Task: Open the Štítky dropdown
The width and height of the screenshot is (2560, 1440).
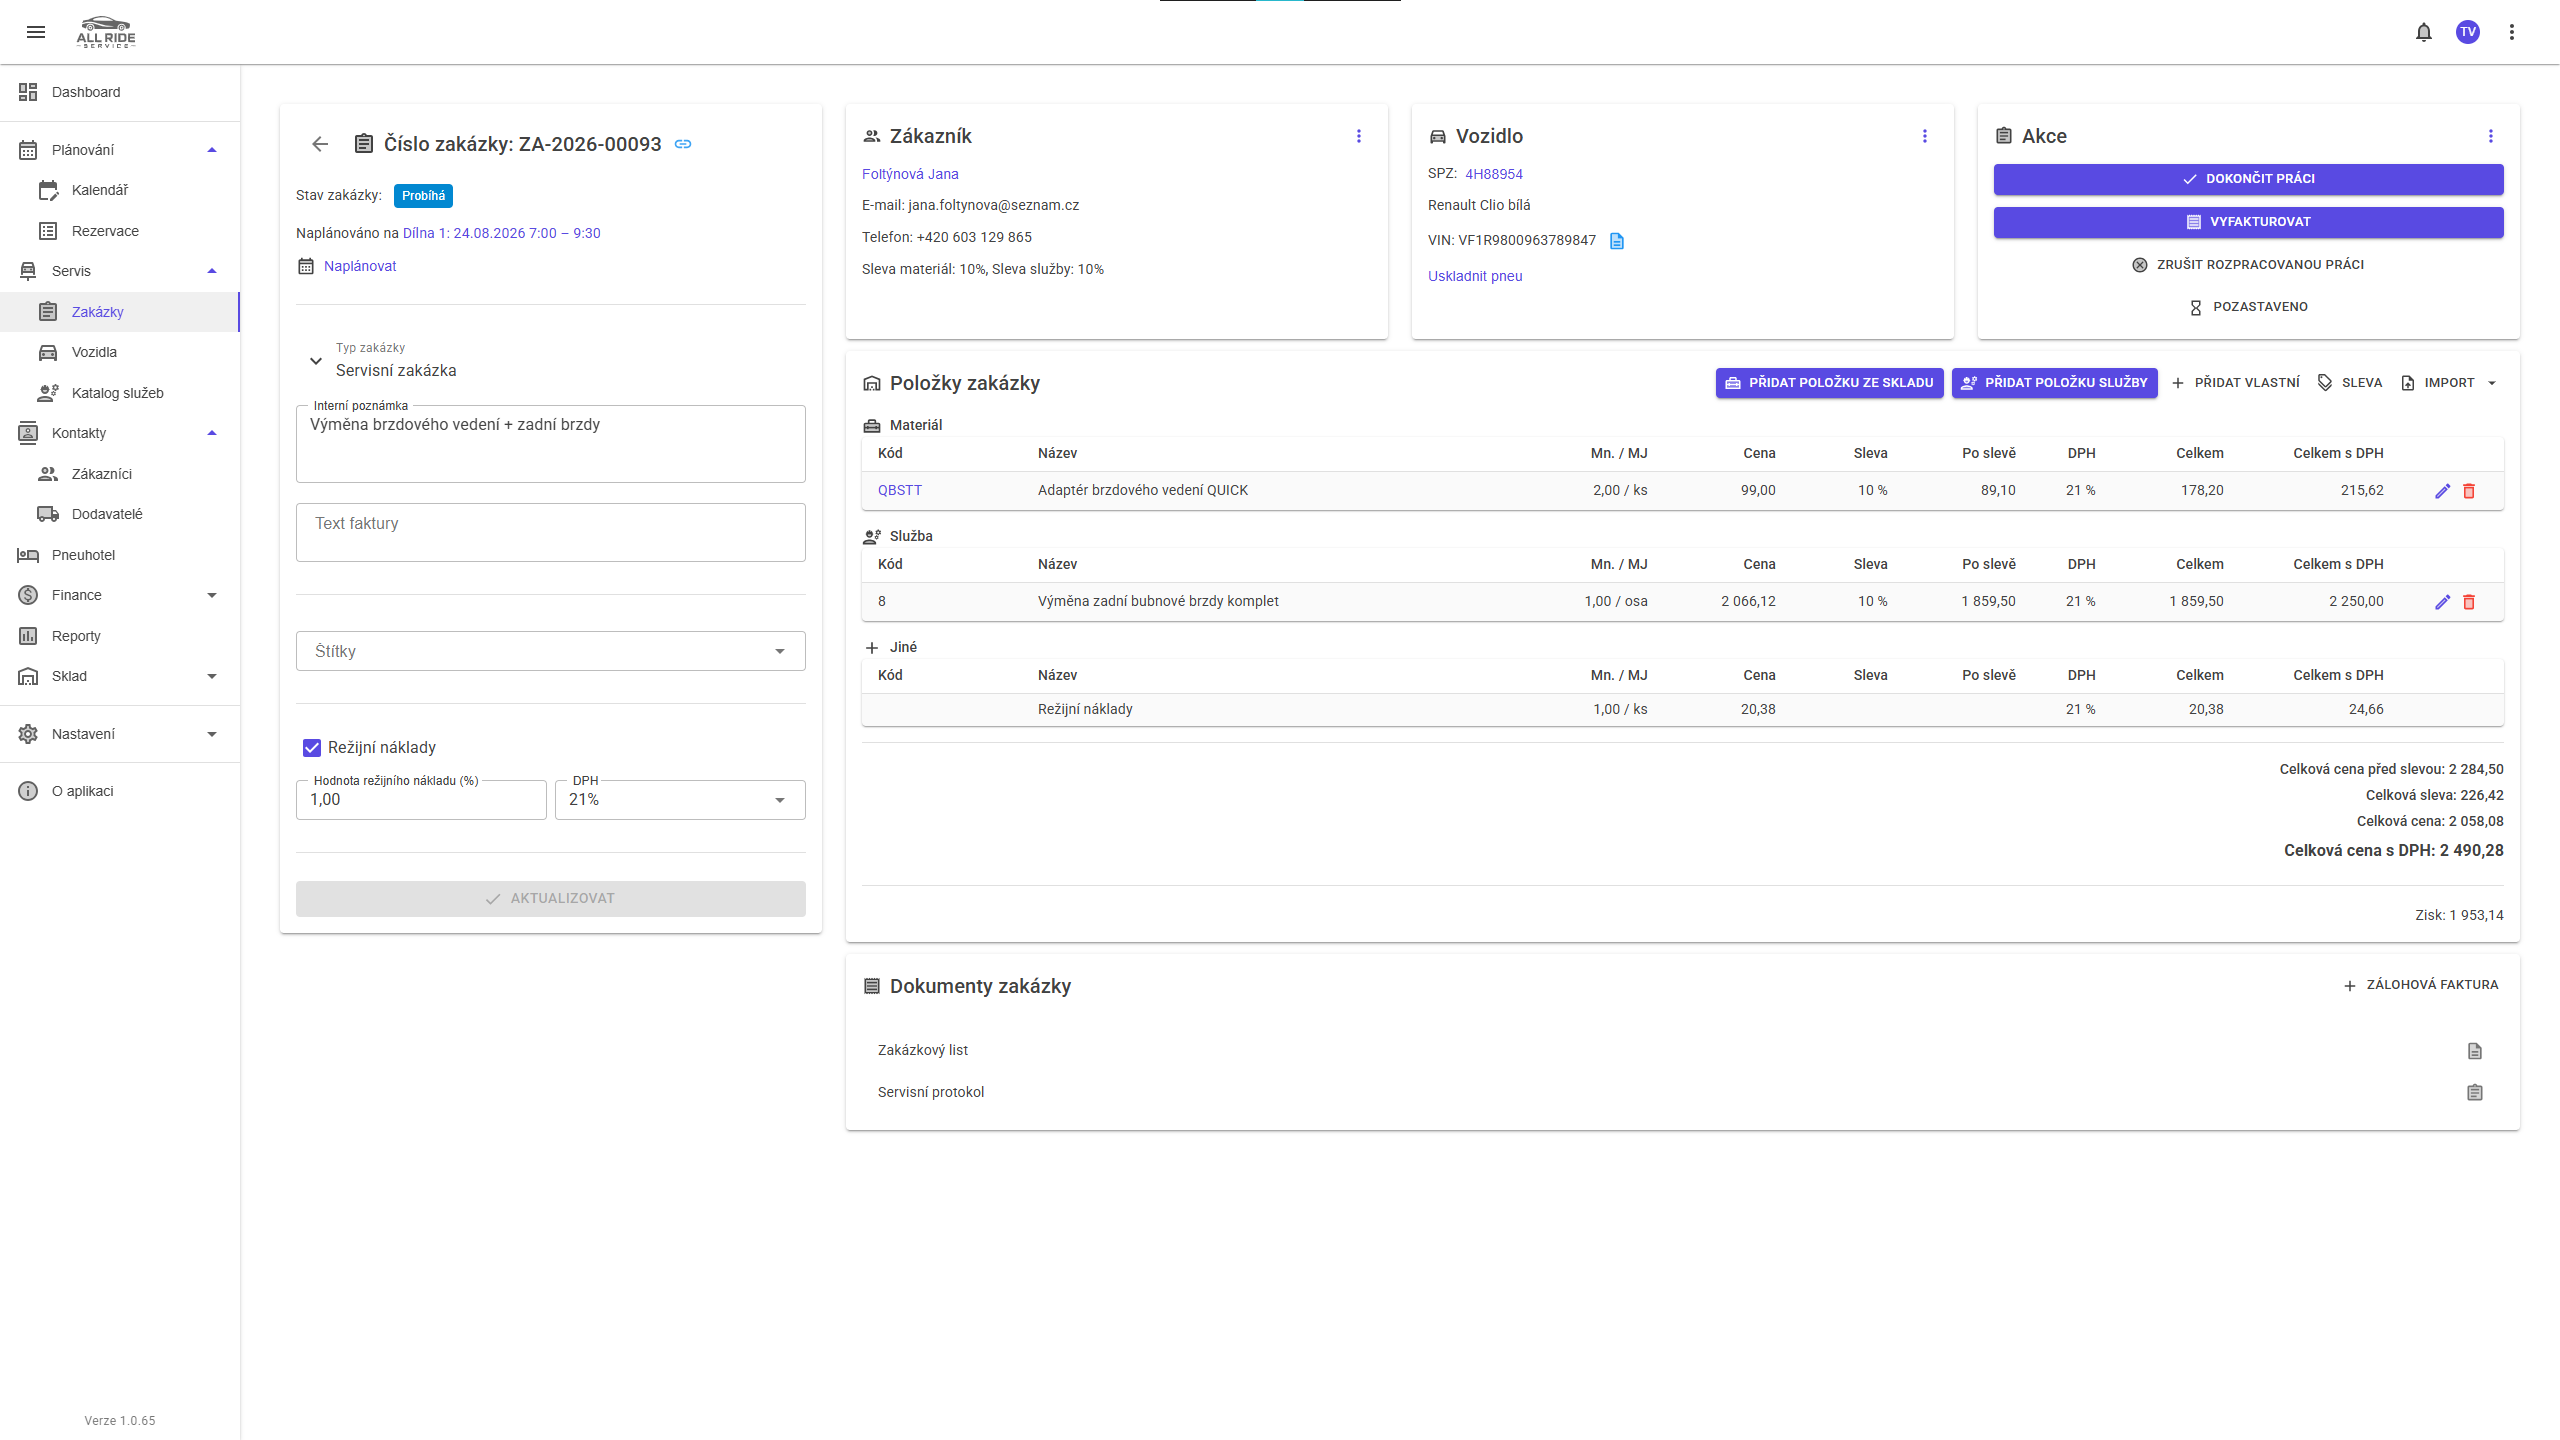Action: click(551, 651)
